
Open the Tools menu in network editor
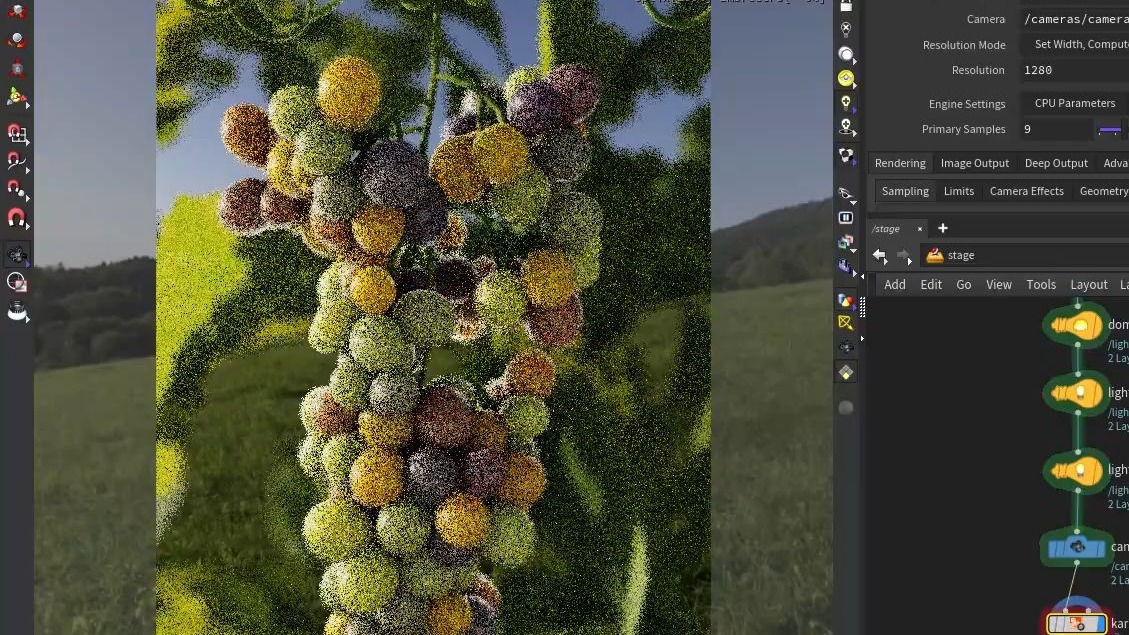pyautogui.click(x=1041, y=284)
